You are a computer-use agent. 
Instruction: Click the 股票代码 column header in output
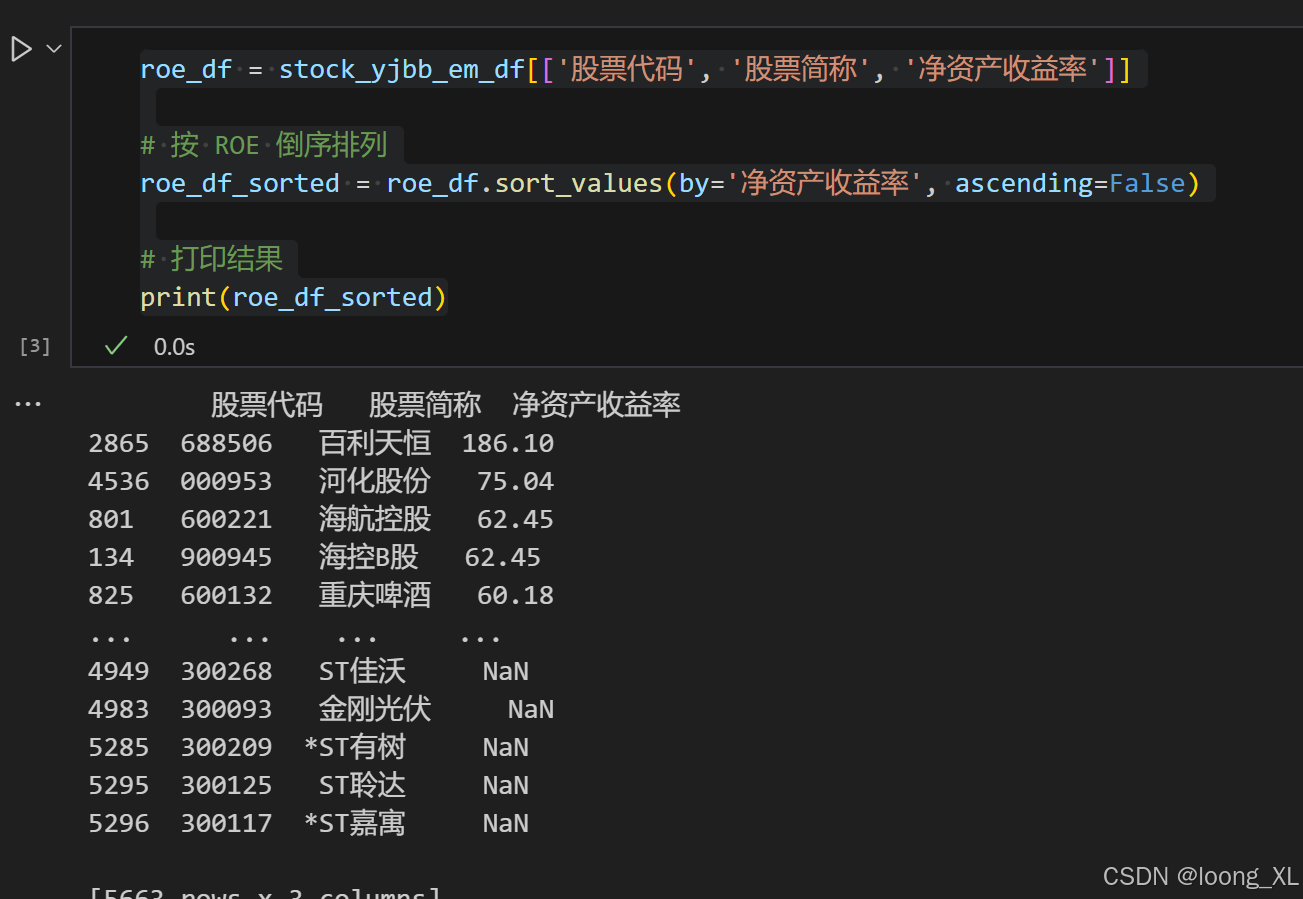click(267, 405)
